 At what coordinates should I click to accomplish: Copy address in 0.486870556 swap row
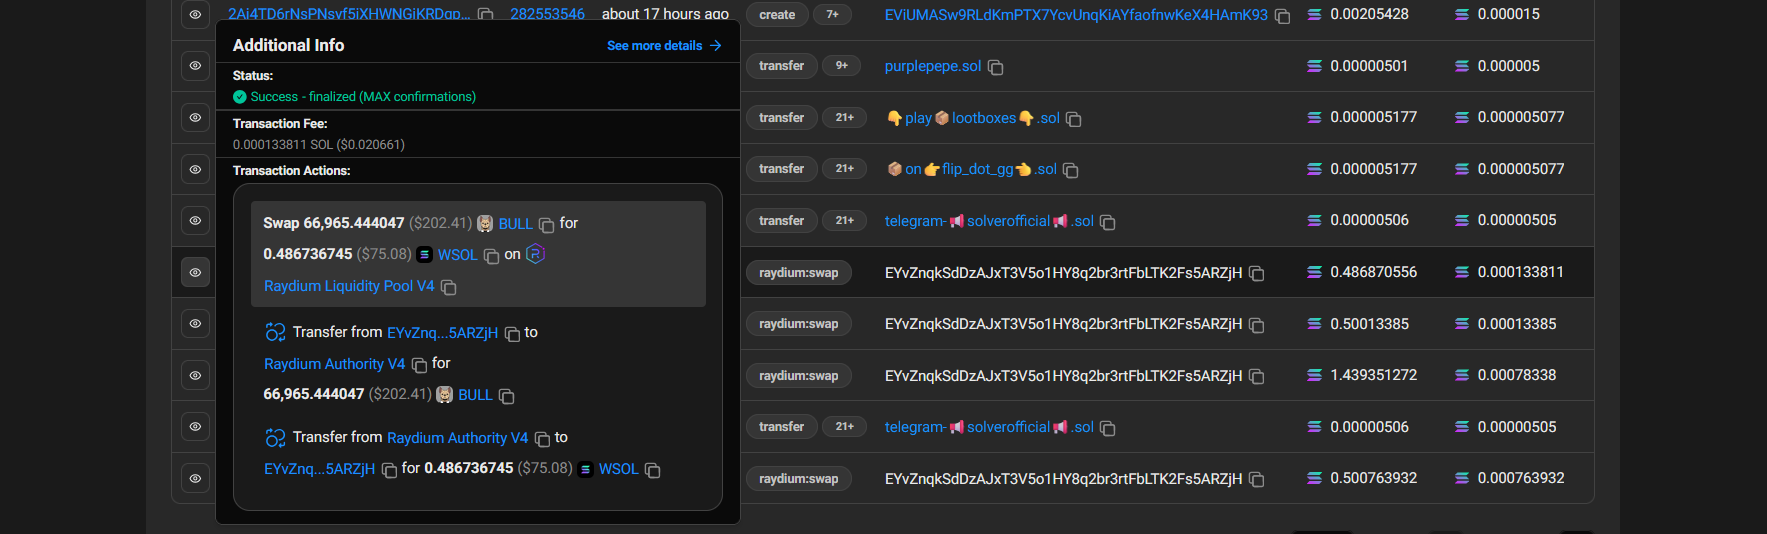coord(1257,273)
